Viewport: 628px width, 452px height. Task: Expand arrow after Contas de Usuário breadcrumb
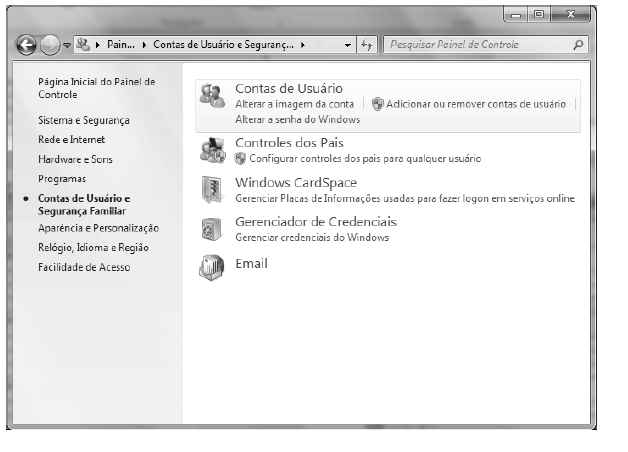pyautogui.click(x=303, y=45)
